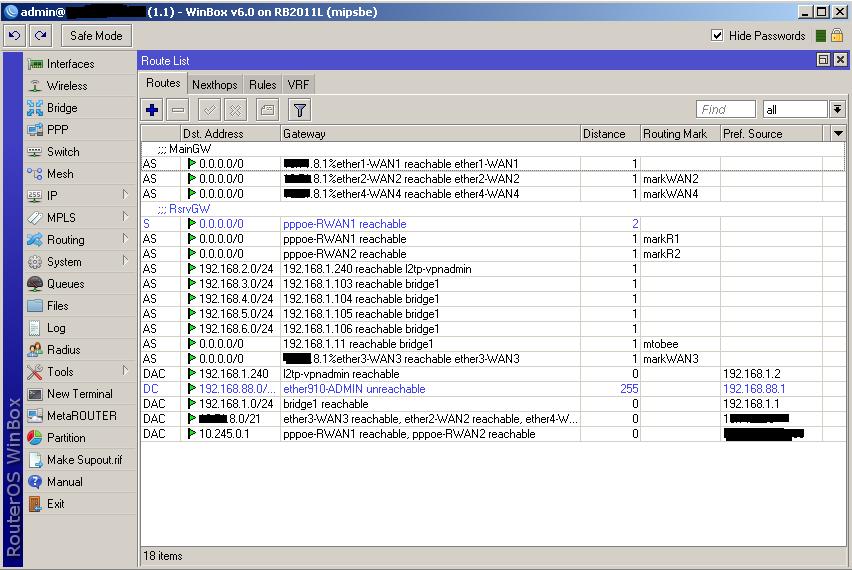Open the 'all' filter dropdown
This screenshot has height=570, width=852.
click(x=837, y=110)
